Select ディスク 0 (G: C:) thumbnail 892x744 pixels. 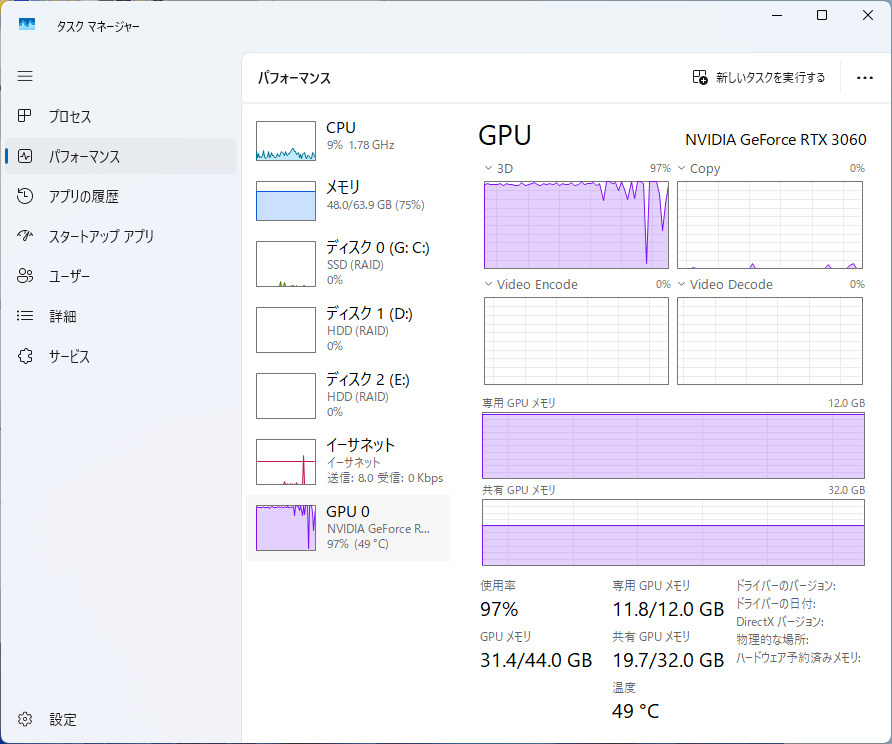pyautogui.click(x=286, y=264)
